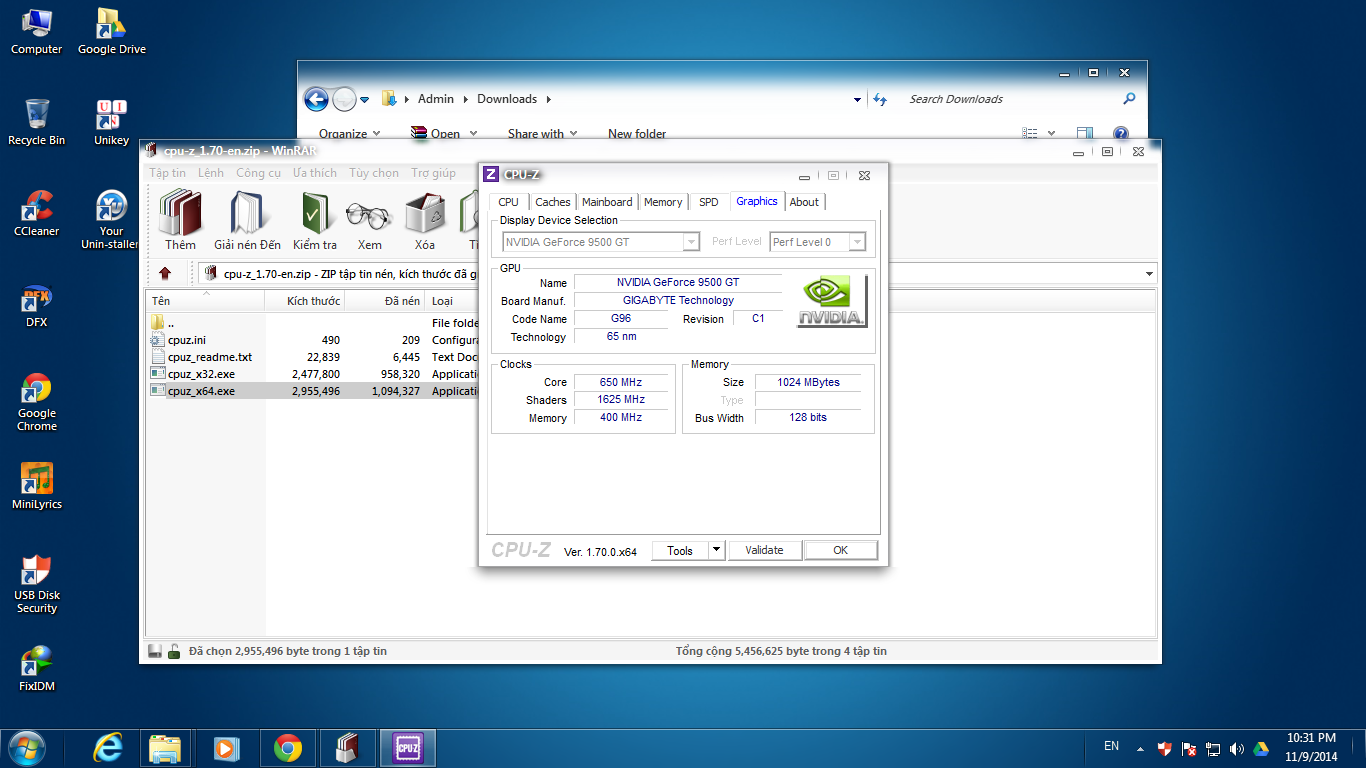Switch to WinRAR on the taskbar
Screen dimensions: 1366x768
point(347,748)
